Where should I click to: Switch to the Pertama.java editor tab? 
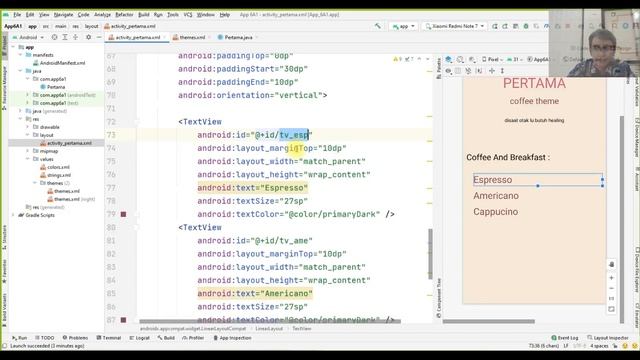click(x=238, y=37)
